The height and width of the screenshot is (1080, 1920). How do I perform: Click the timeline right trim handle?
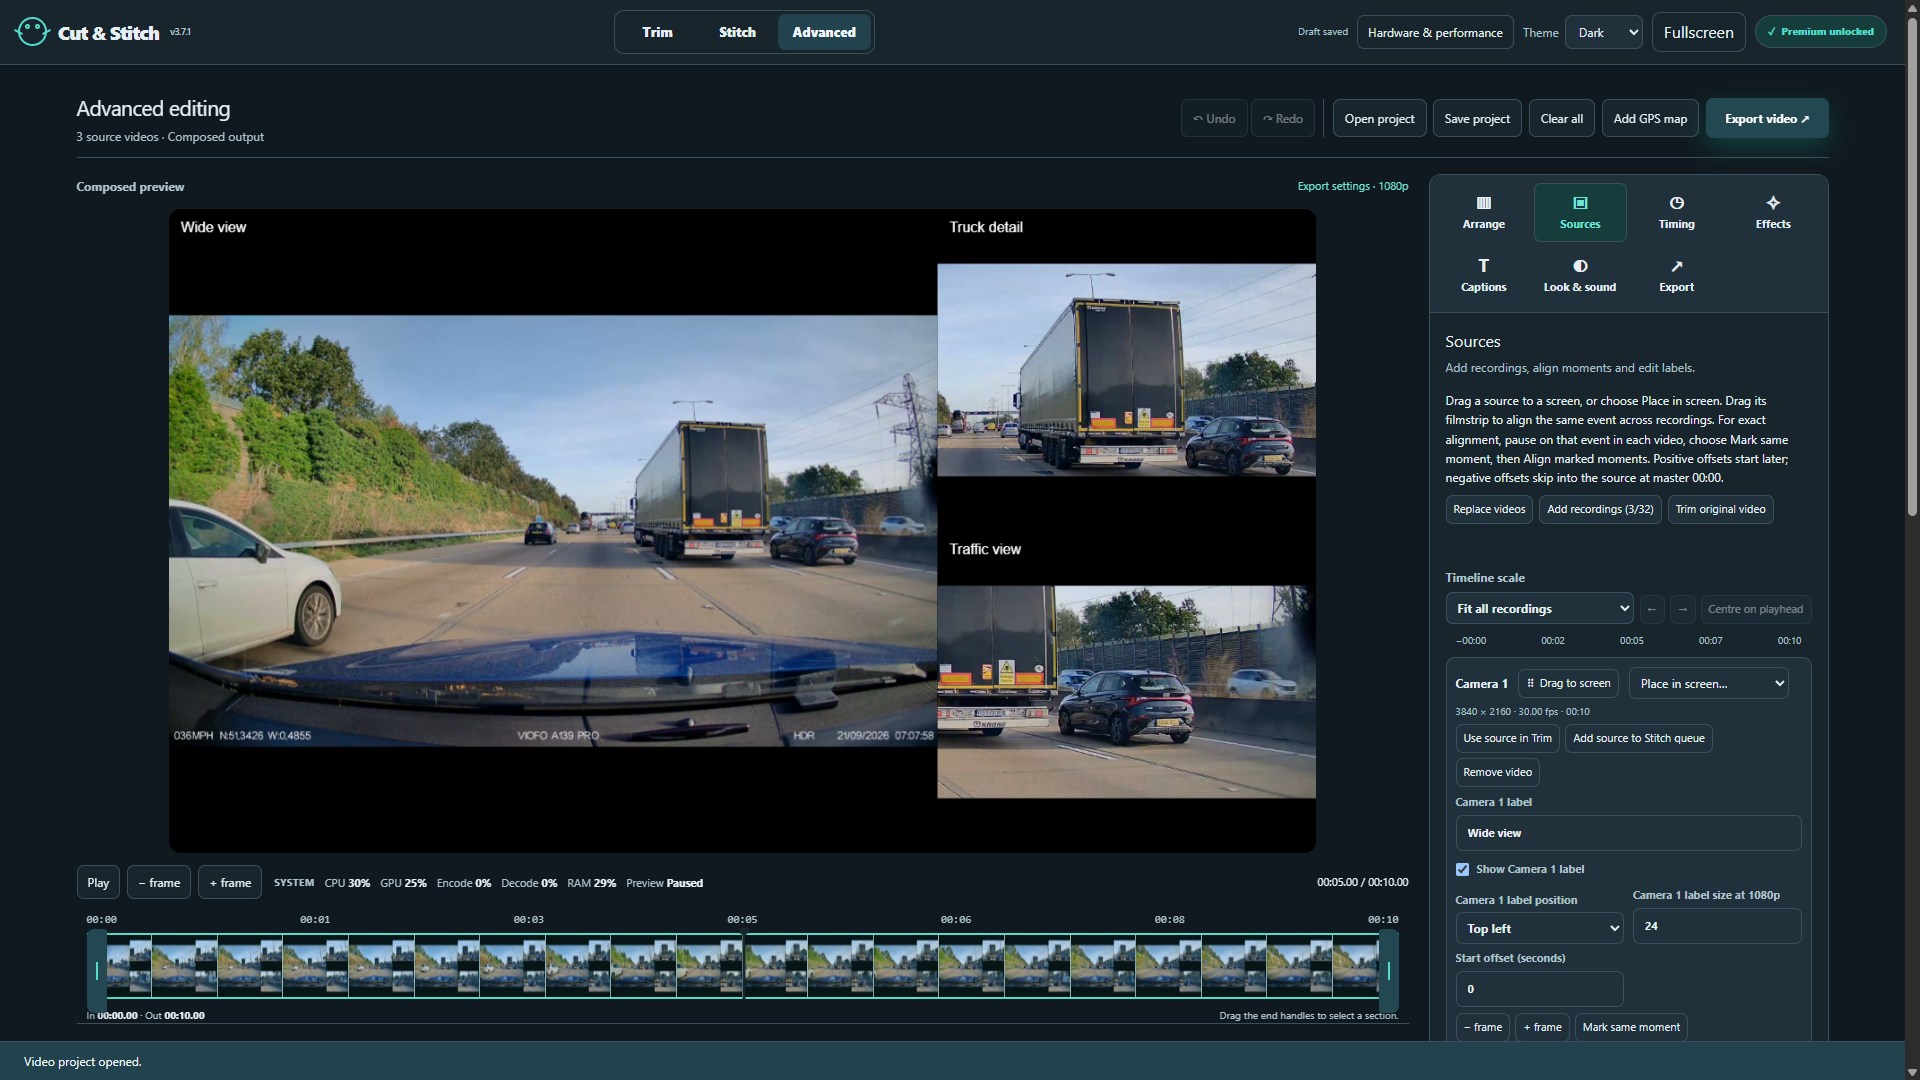coord(1388,970)
